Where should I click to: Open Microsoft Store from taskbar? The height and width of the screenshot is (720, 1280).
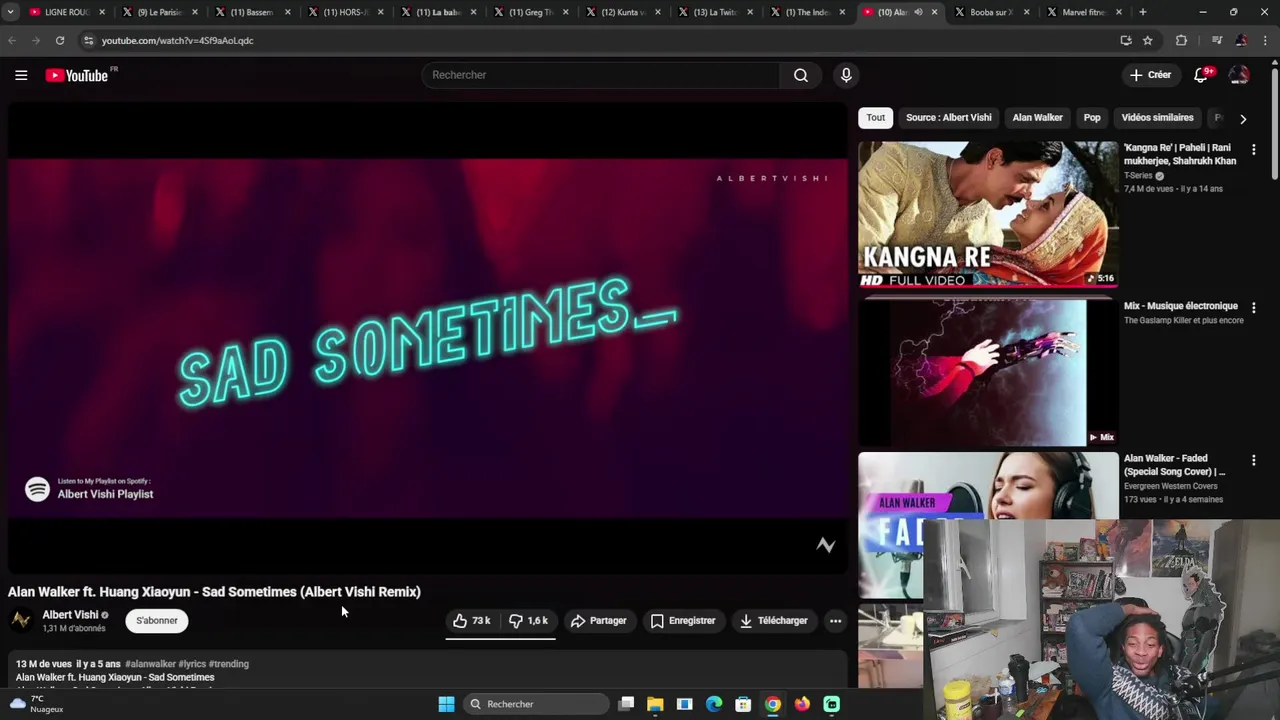743,704
